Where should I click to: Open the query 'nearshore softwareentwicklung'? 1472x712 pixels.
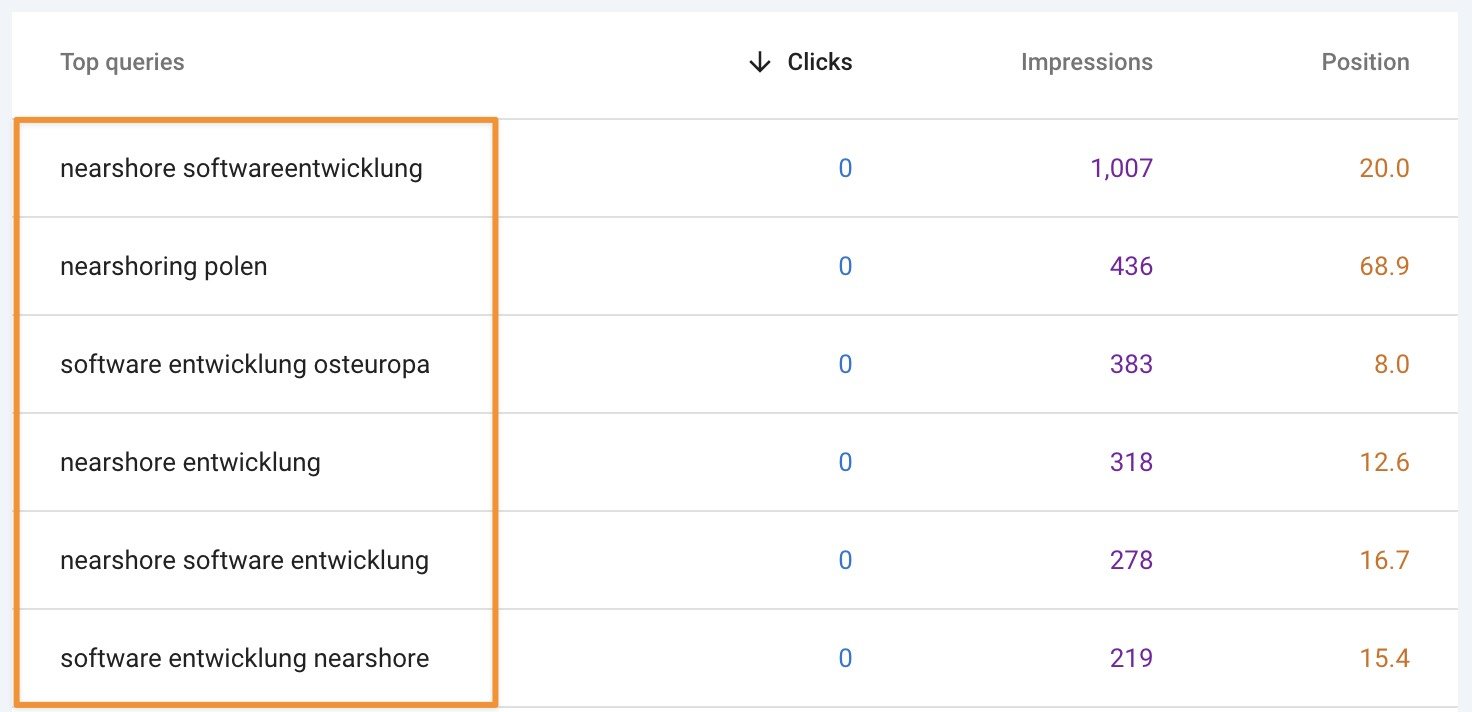(241, 169)
